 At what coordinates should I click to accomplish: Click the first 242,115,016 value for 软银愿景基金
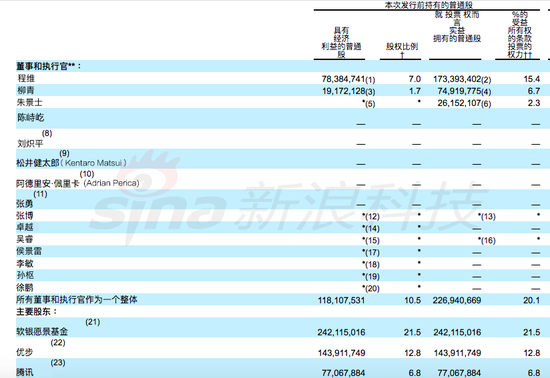(341, 332)
